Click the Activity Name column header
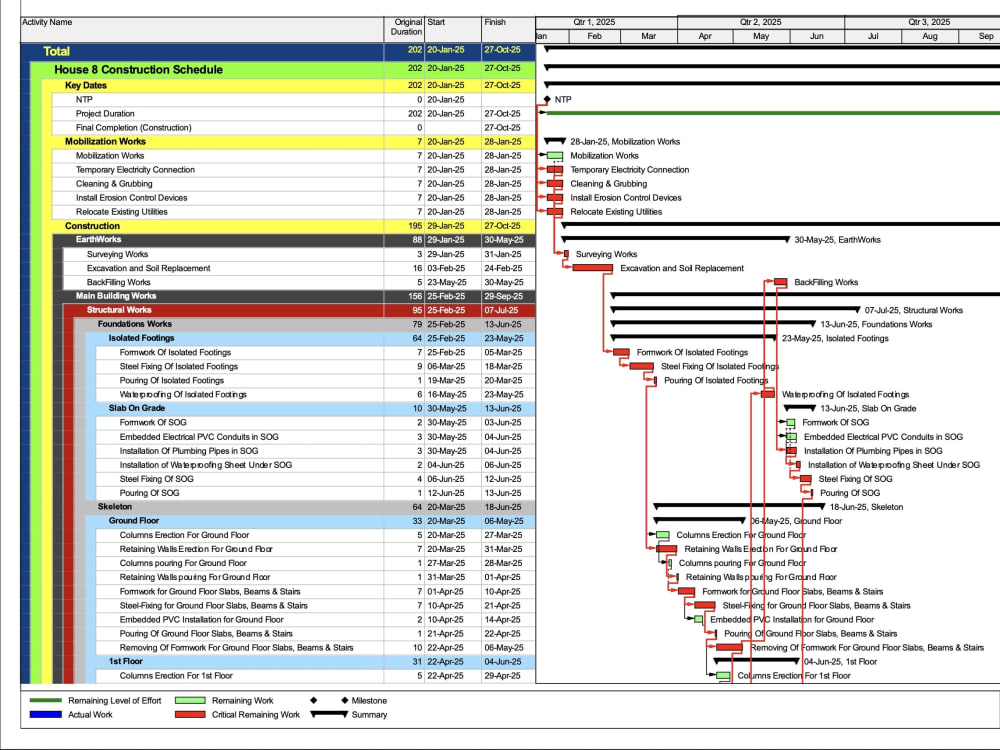The image size is (1000, 750). pyautogui.click(x=202, y=29)
